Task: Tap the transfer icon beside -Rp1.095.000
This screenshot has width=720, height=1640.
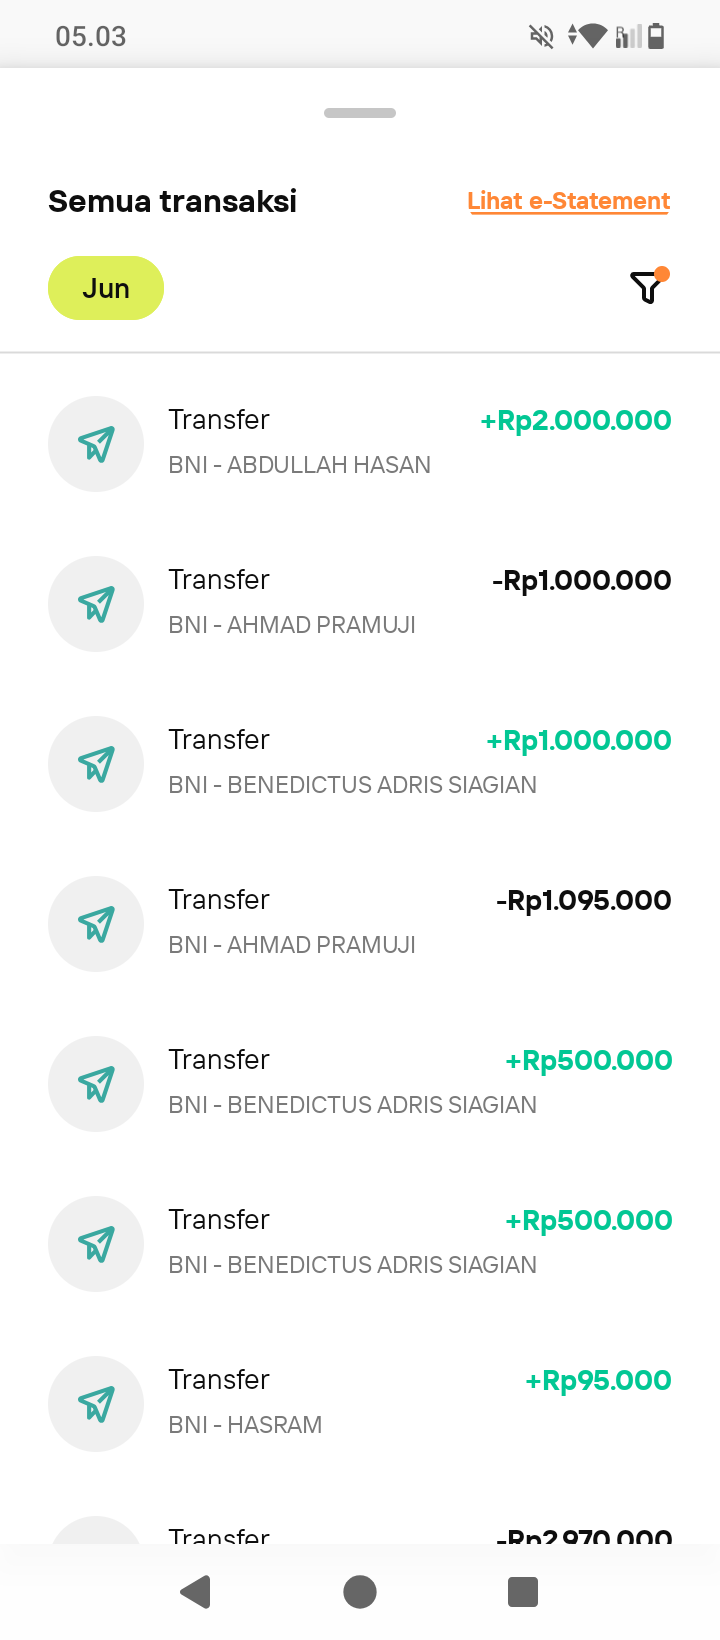Action: coord(96,924)
